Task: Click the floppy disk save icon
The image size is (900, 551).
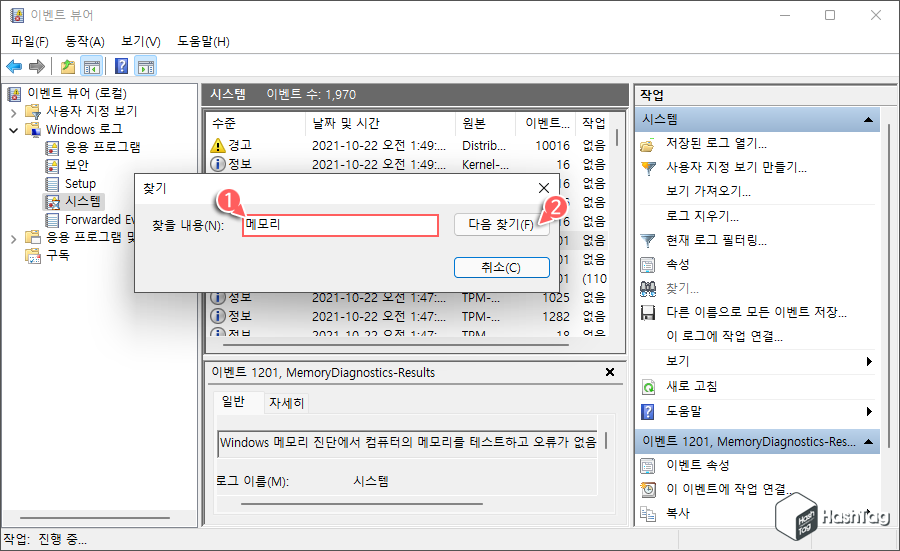Action: tap(647, 313)
